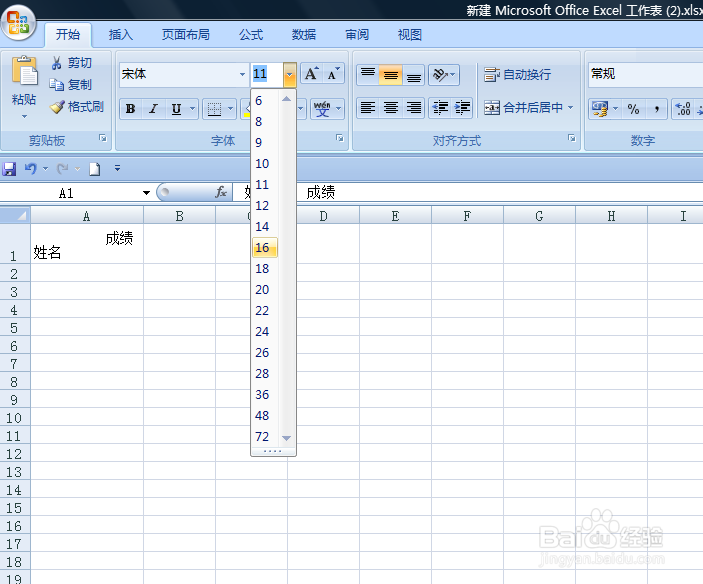Click the select all corner button
Screen dimensions: 703x584
pyautogui.click(x=15, y=216)
